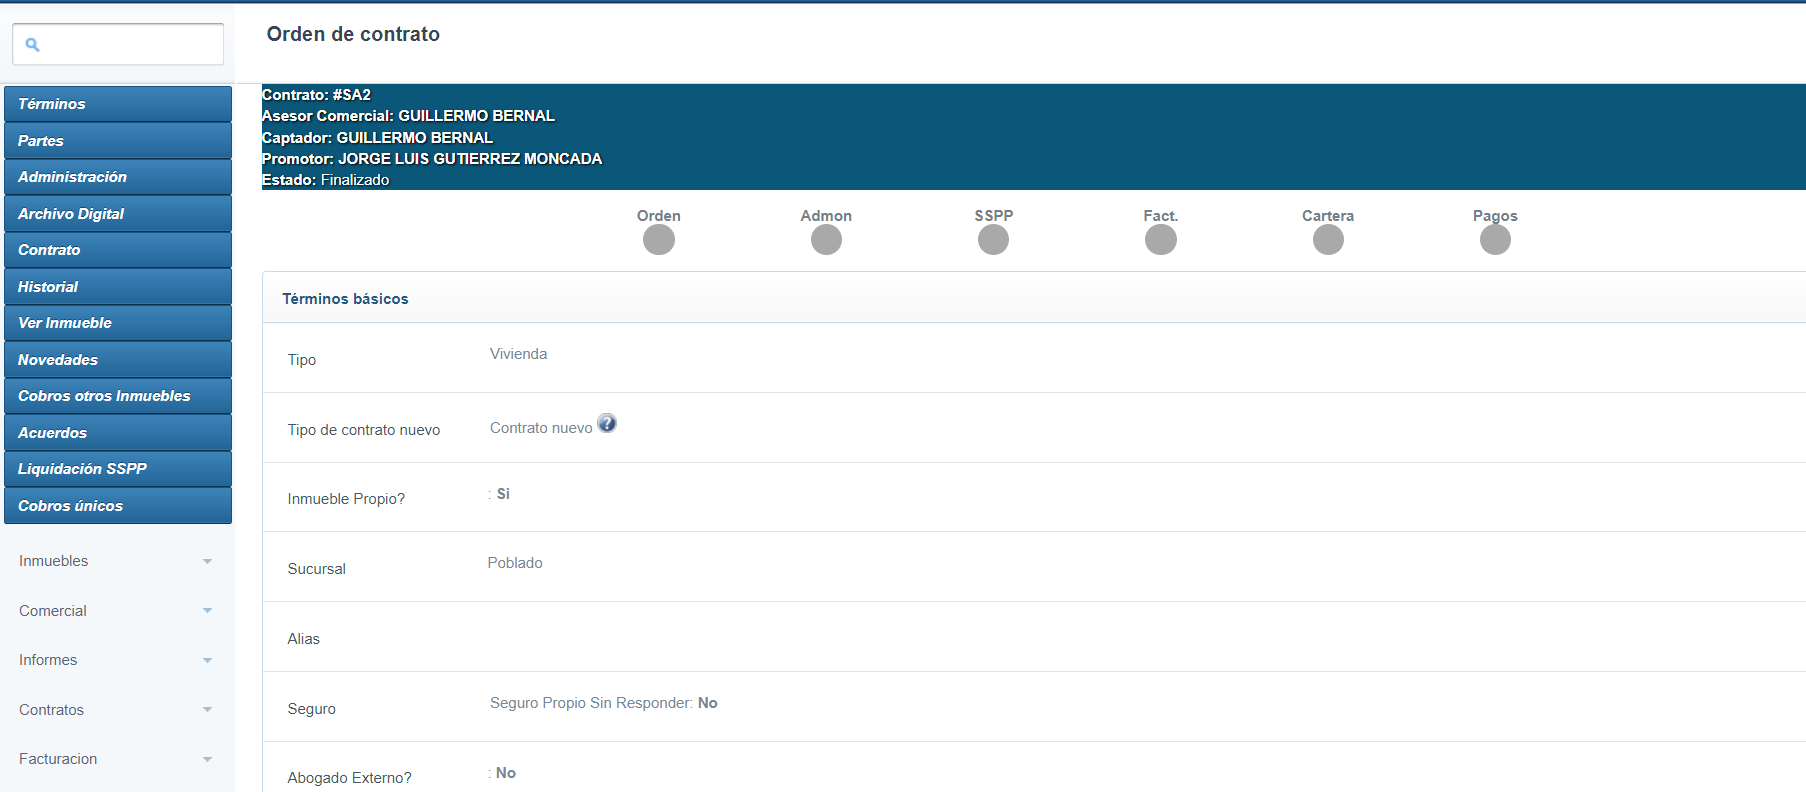Click the search magnifier icon
This screenshot has height=792, width=1806.
pyautogui.click(x=32, y=45)
